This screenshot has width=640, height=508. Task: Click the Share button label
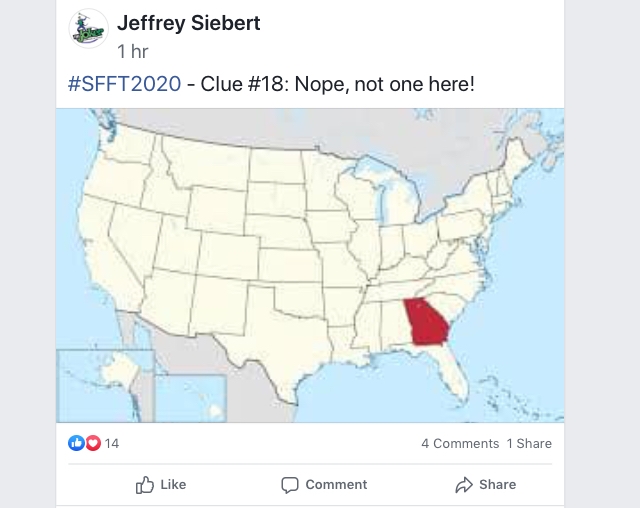pos(498,485)
